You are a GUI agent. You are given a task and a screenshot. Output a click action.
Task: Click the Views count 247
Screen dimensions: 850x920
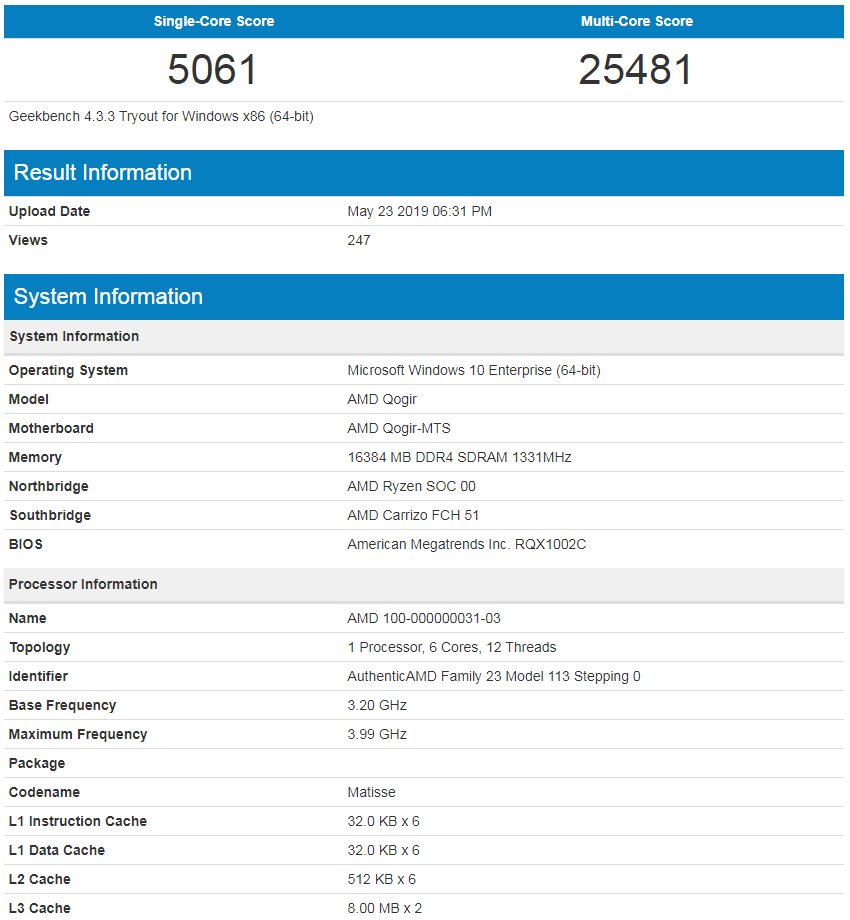tap(358, 240)
